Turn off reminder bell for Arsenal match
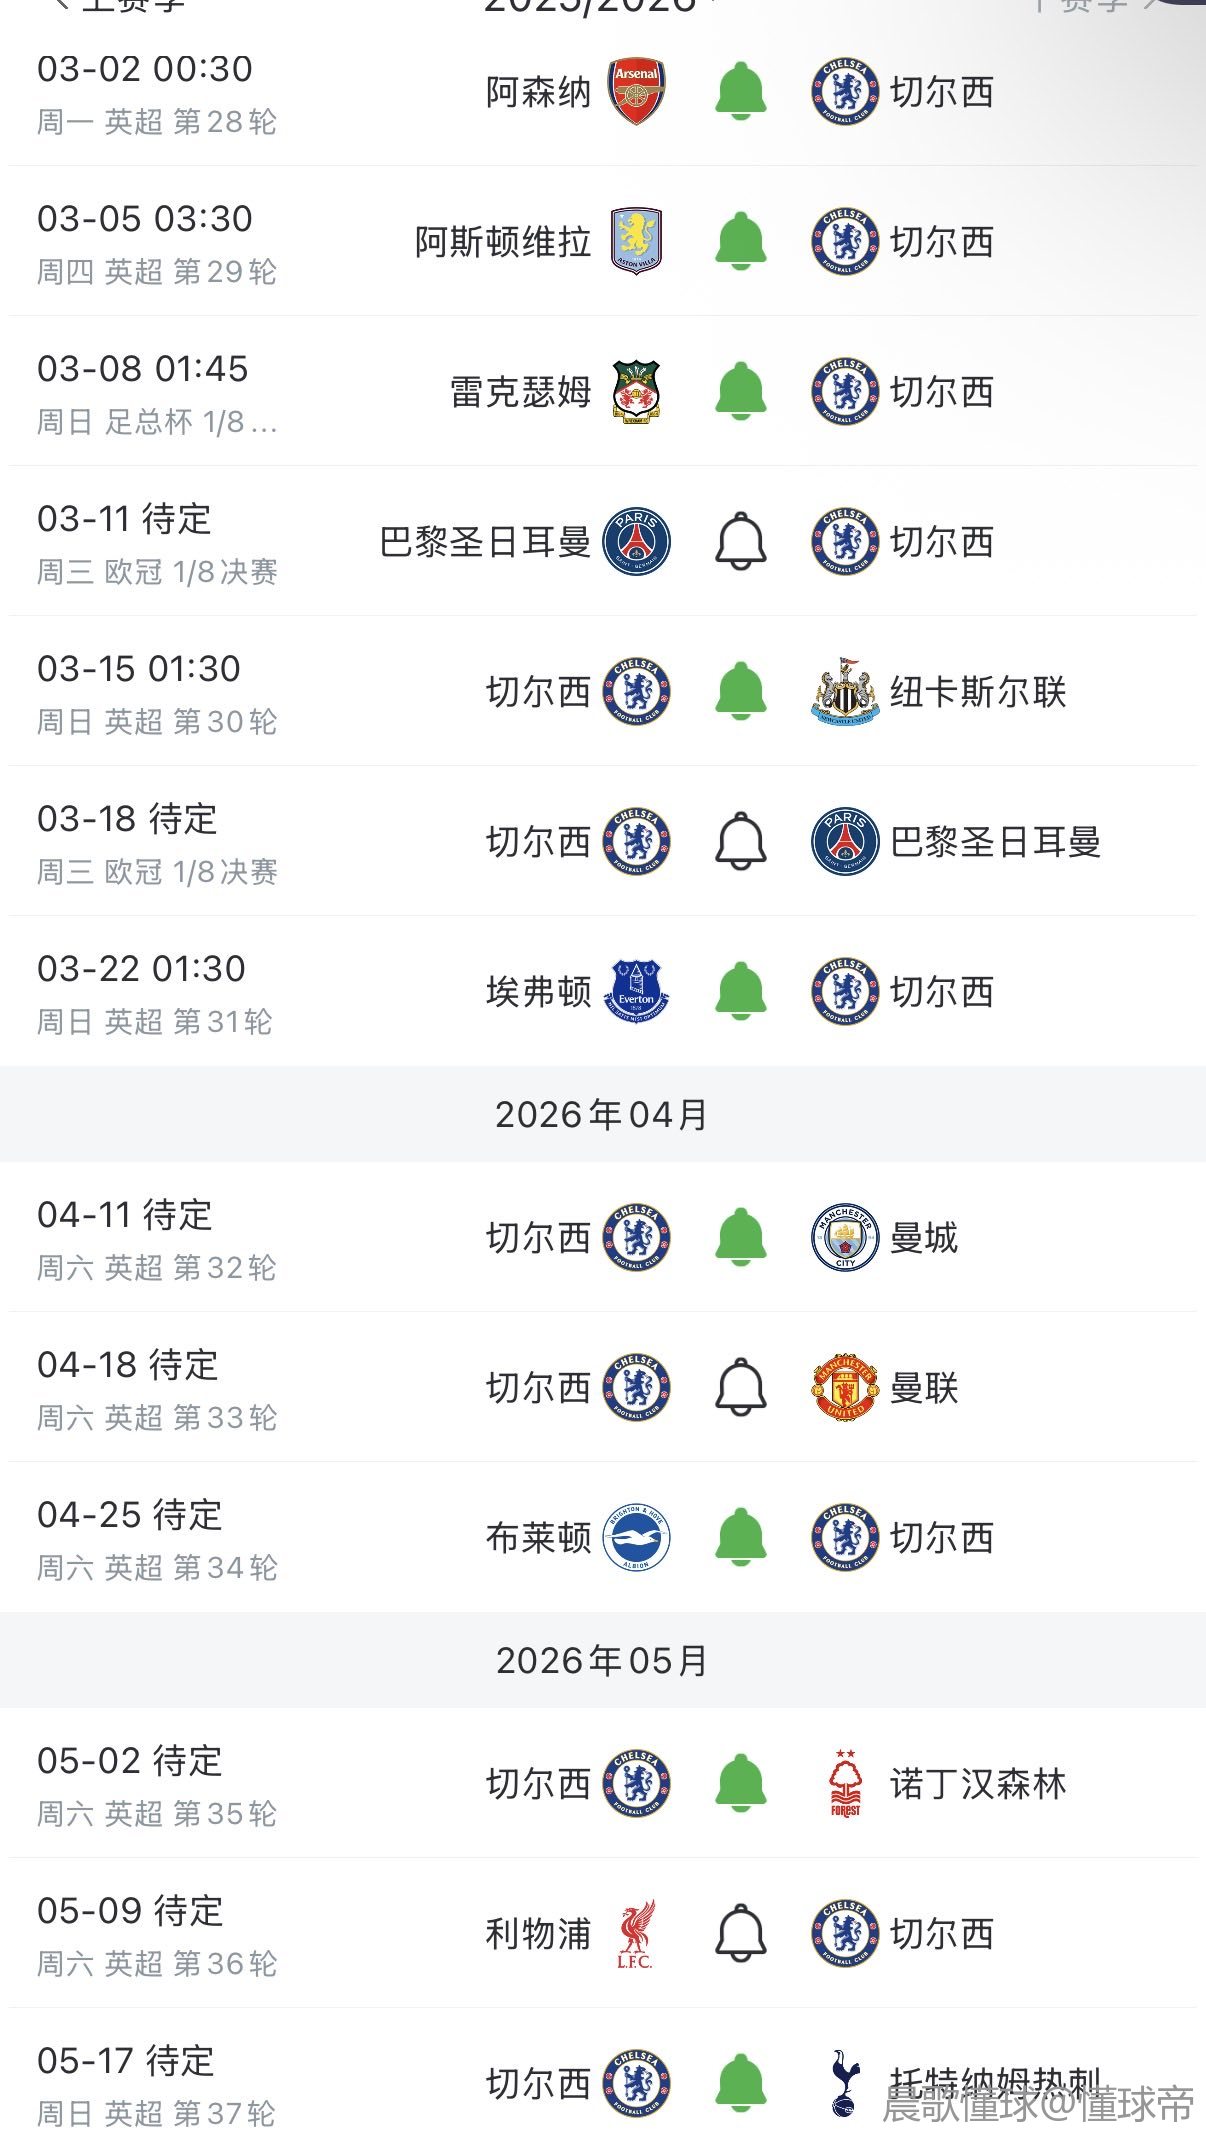This screenshot has height=2137, width=1206. point(741,91)
